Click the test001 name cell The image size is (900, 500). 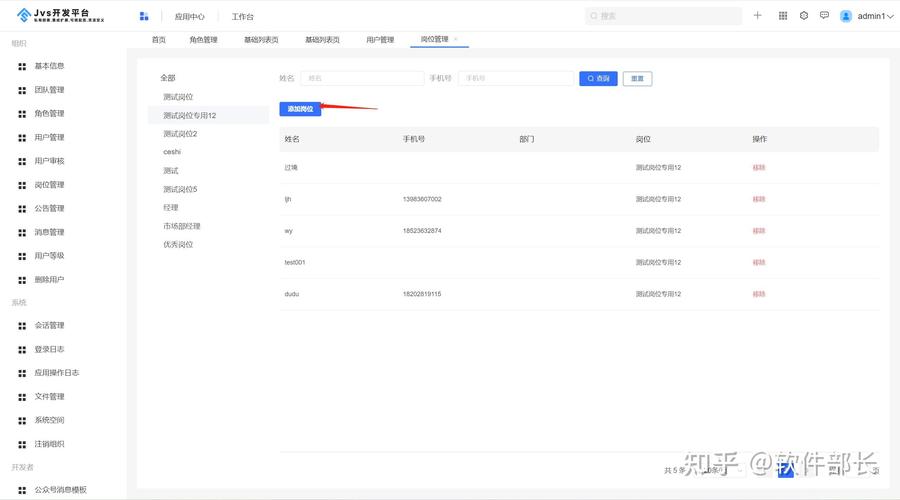[294, 262]
